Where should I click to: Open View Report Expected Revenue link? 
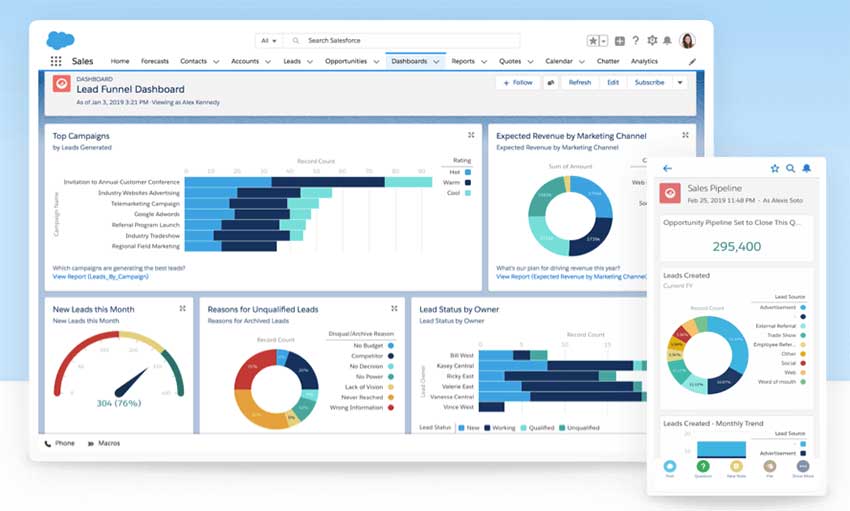571,276
